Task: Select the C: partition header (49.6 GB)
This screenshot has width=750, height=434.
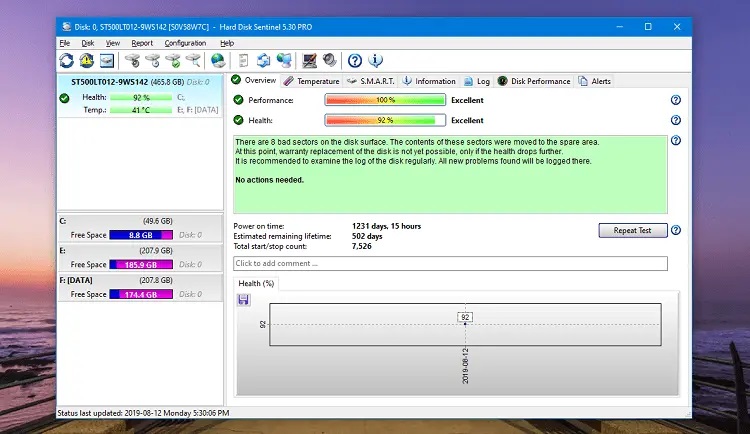Action: [x=140, y=221]
